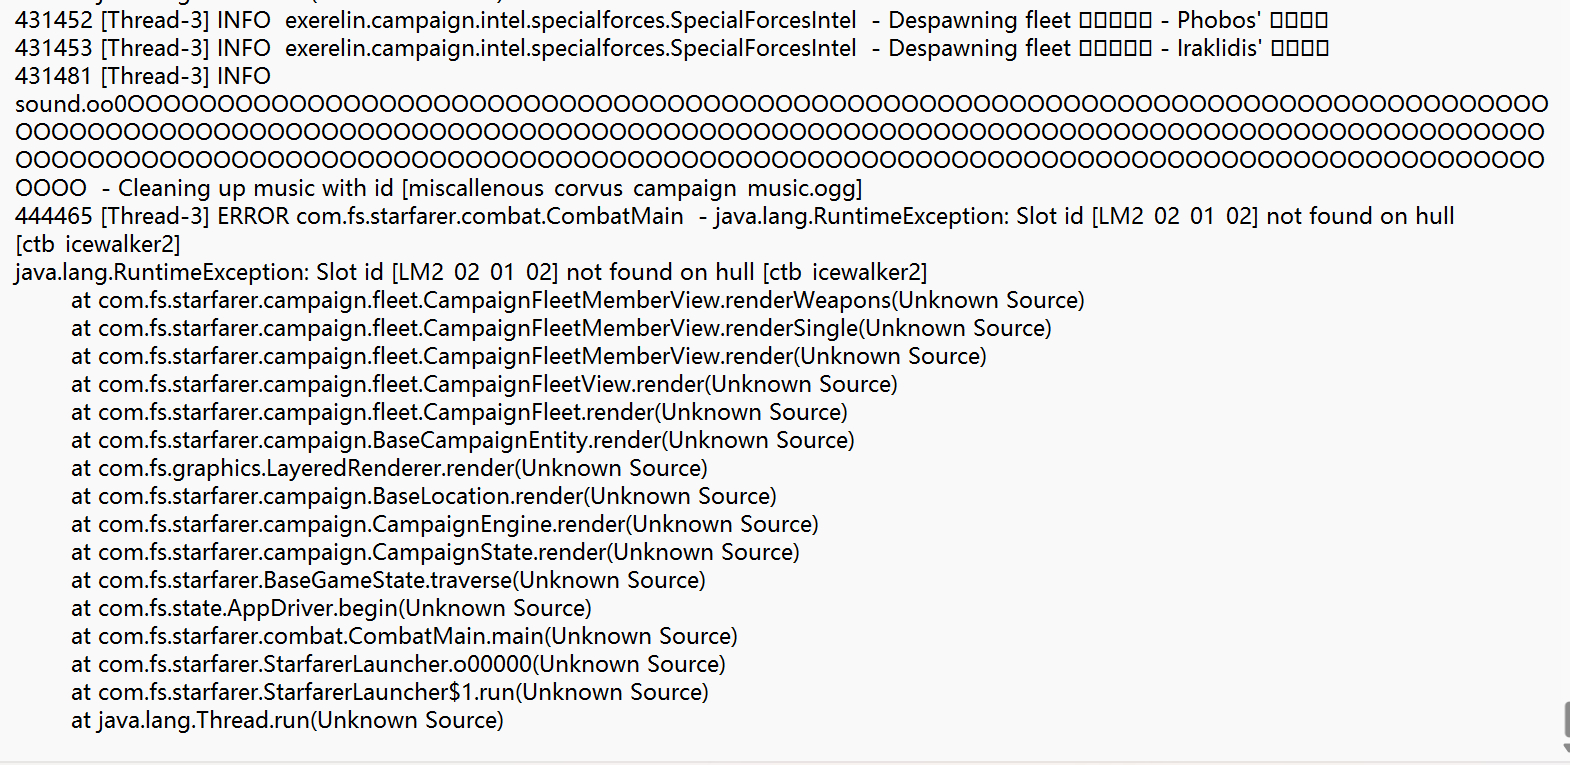Click the LayeredRenderer.render stack line
Image resolution: width=1570 pixels, height=765 pixels.
pyautogui.click(x=389, y=468)
